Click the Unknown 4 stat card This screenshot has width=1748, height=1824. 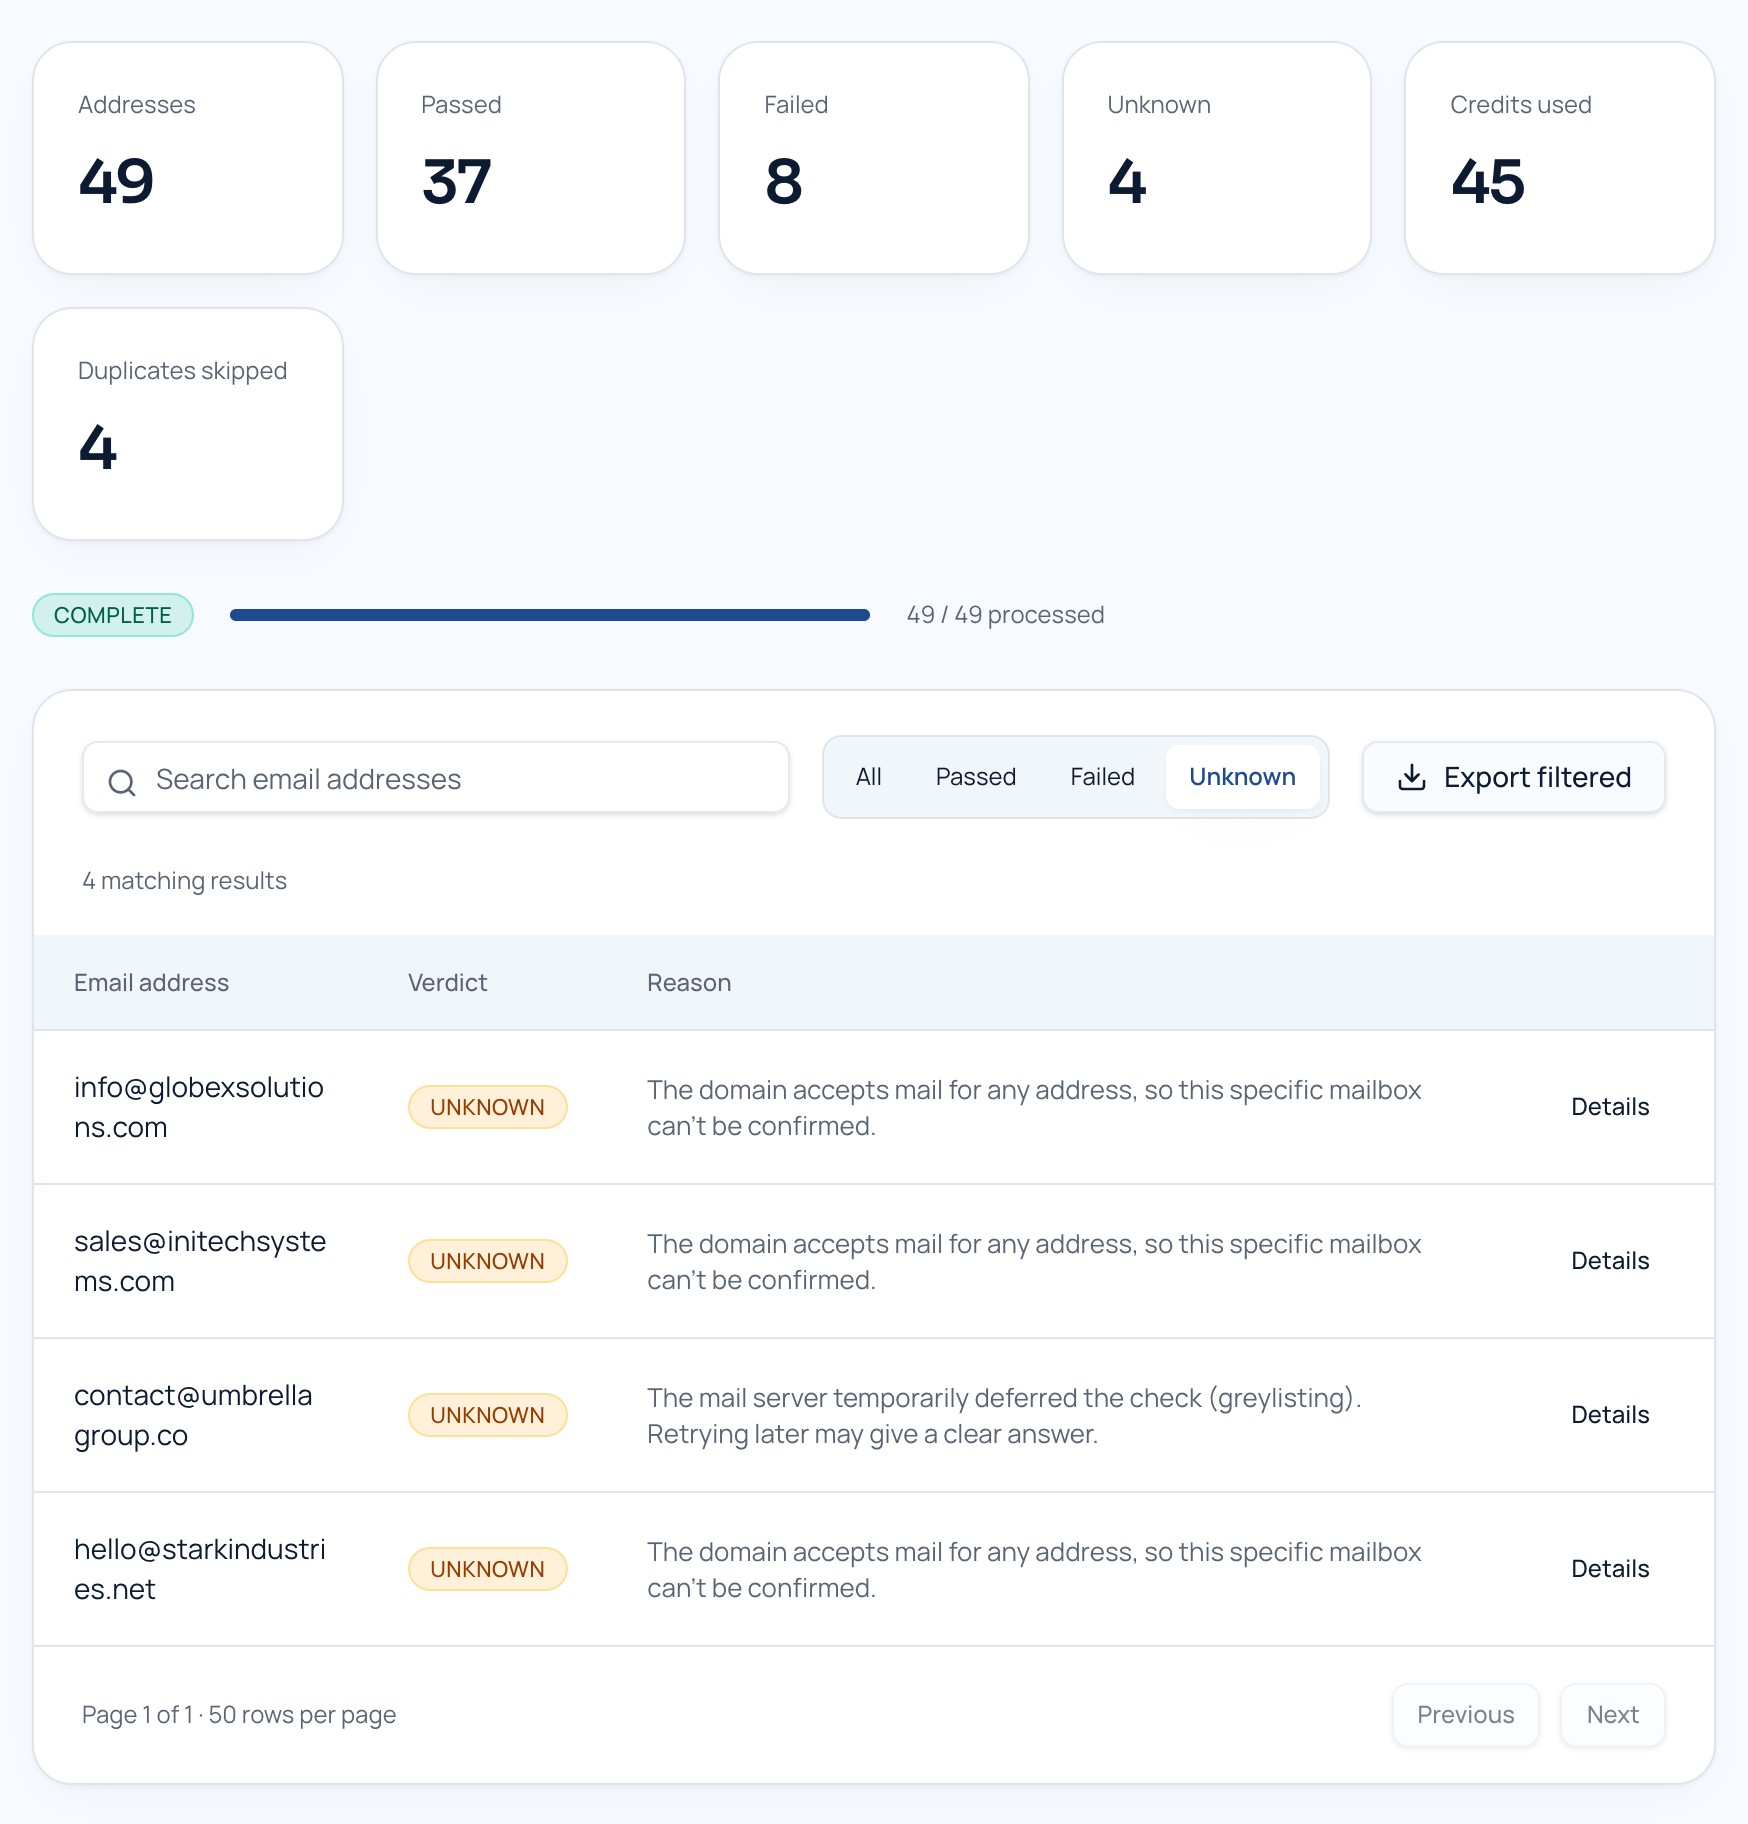click(1217, 158)
